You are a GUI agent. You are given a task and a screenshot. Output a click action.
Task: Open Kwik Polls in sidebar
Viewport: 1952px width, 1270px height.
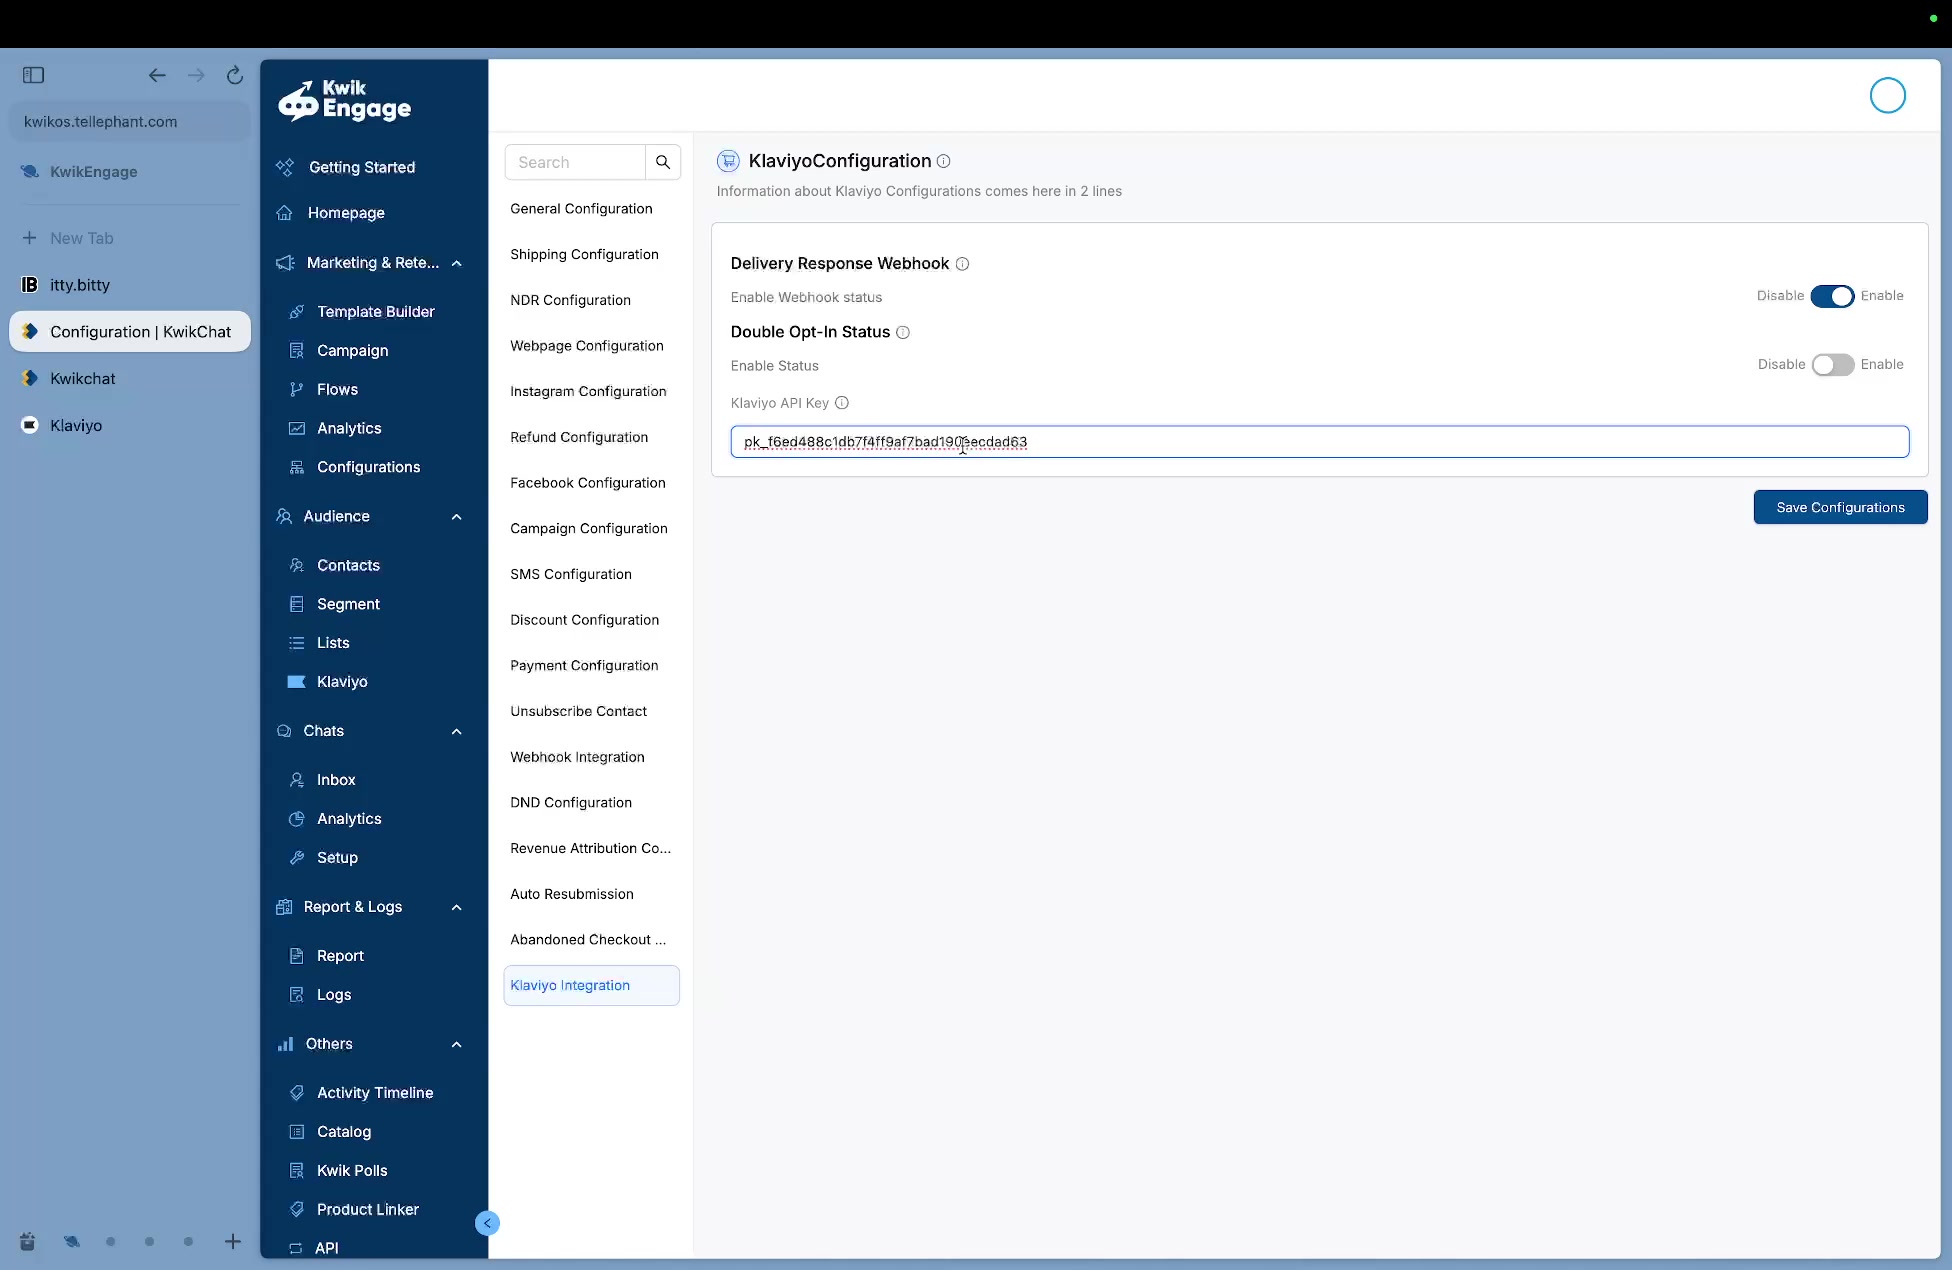pyautogui.click(x=352, y=1171)
